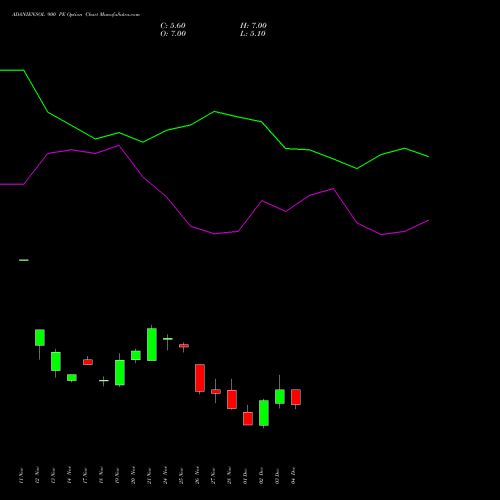
Task: Select the green candlestick for 13 Nov
Action: click(56, 361)
